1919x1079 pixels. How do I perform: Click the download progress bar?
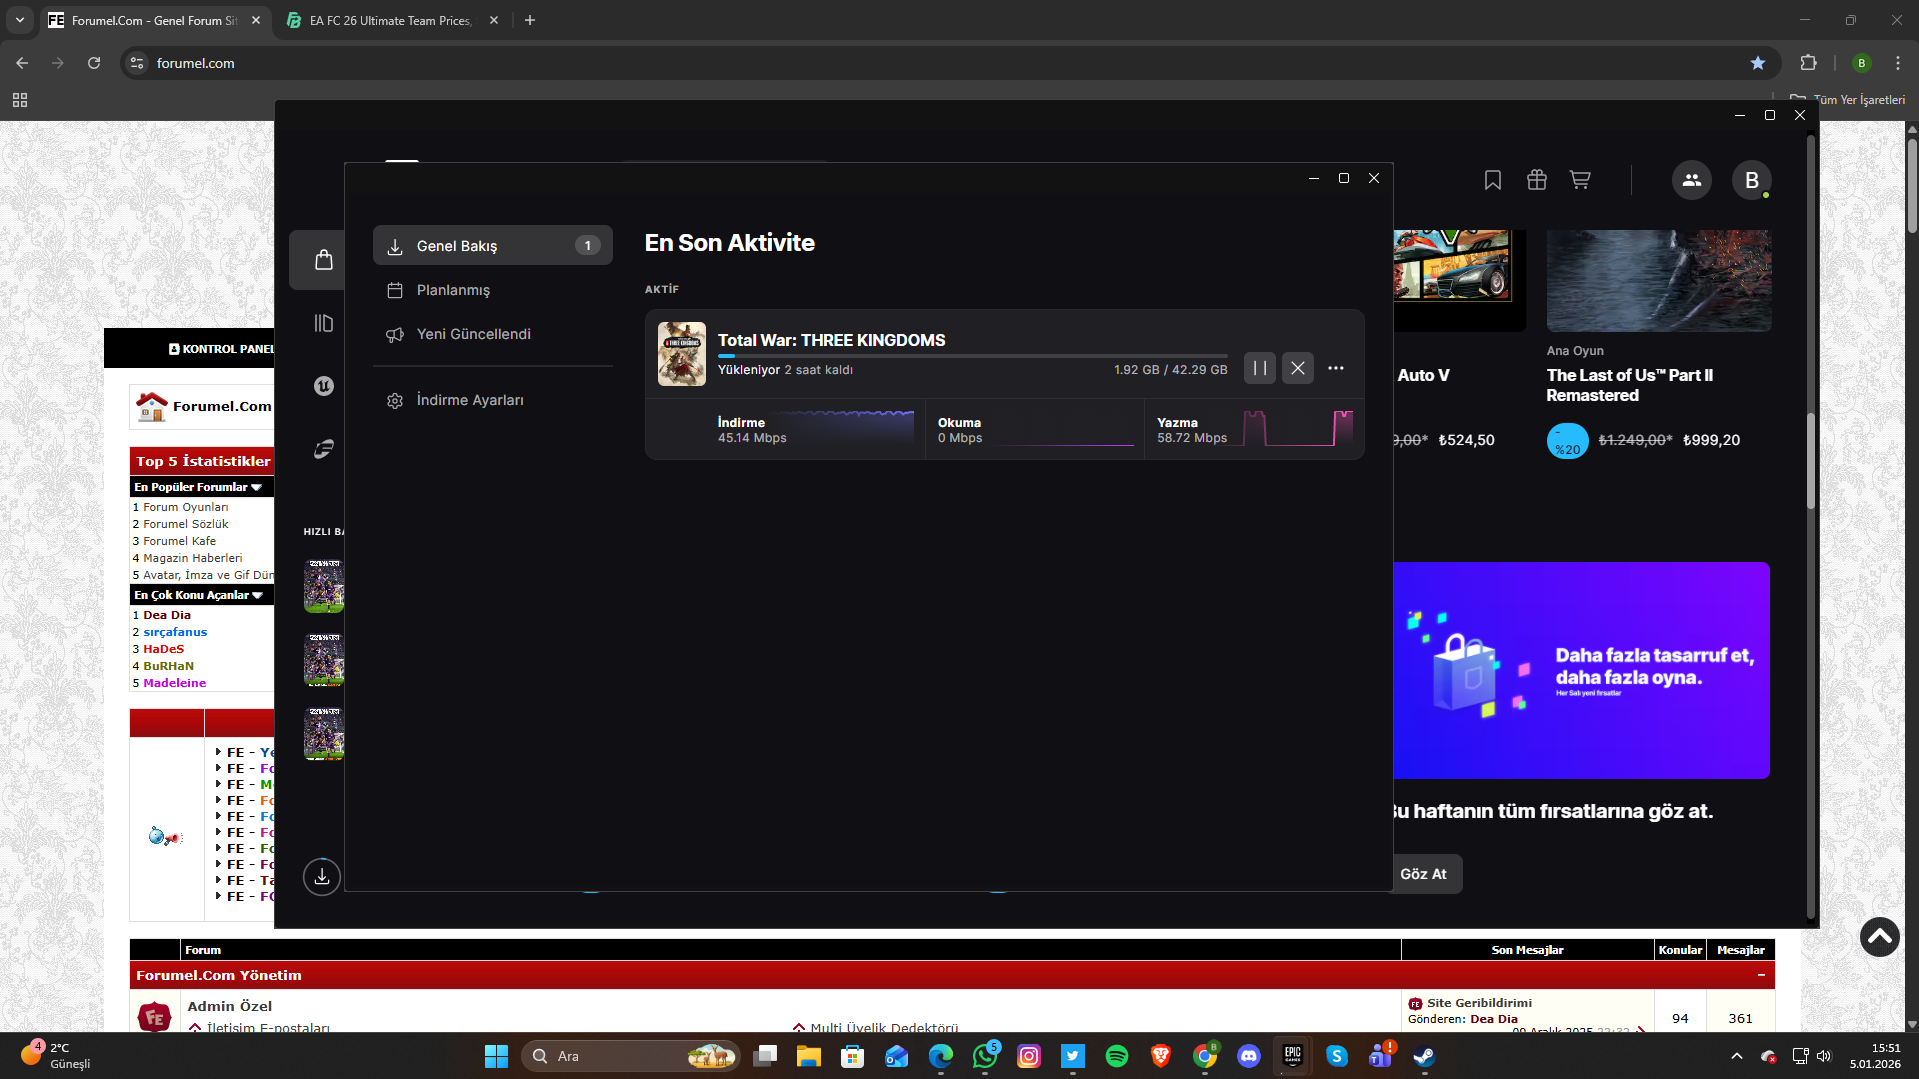(x=972, y=356)
